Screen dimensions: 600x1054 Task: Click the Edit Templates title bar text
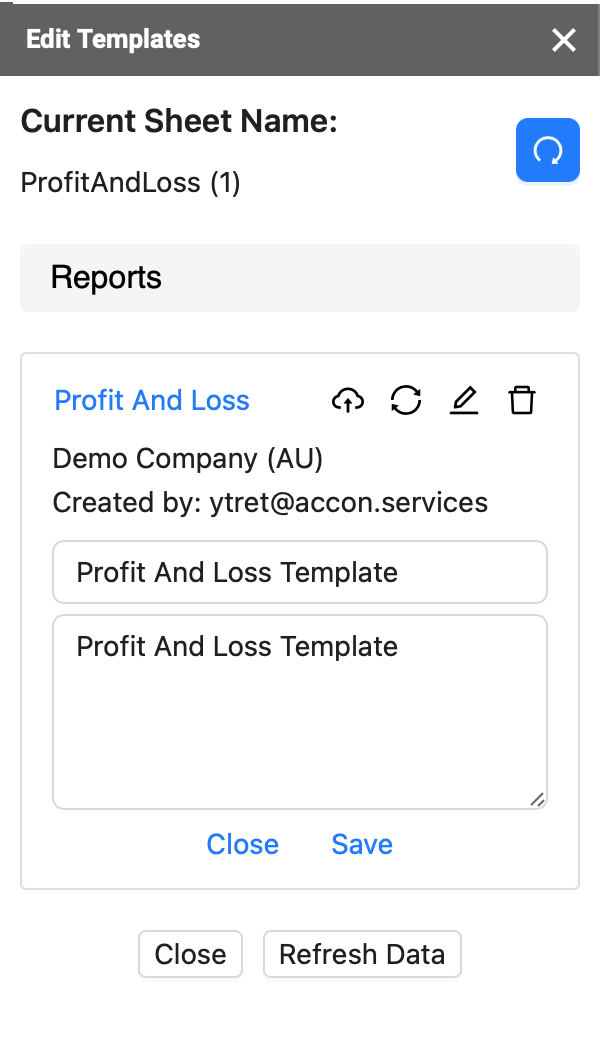113,39
